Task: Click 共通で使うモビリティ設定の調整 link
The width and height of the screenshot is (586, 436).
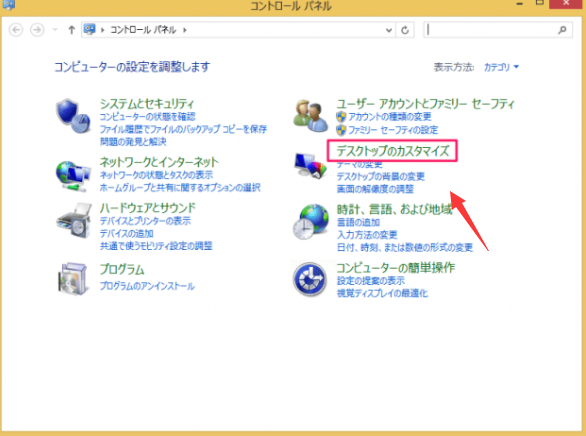Action: [156, 246]
